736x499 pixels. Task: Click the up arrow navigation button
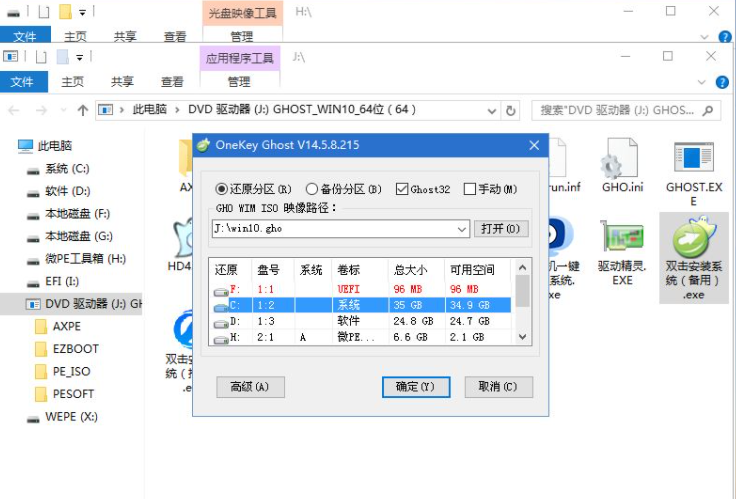[x=82, y=110]
